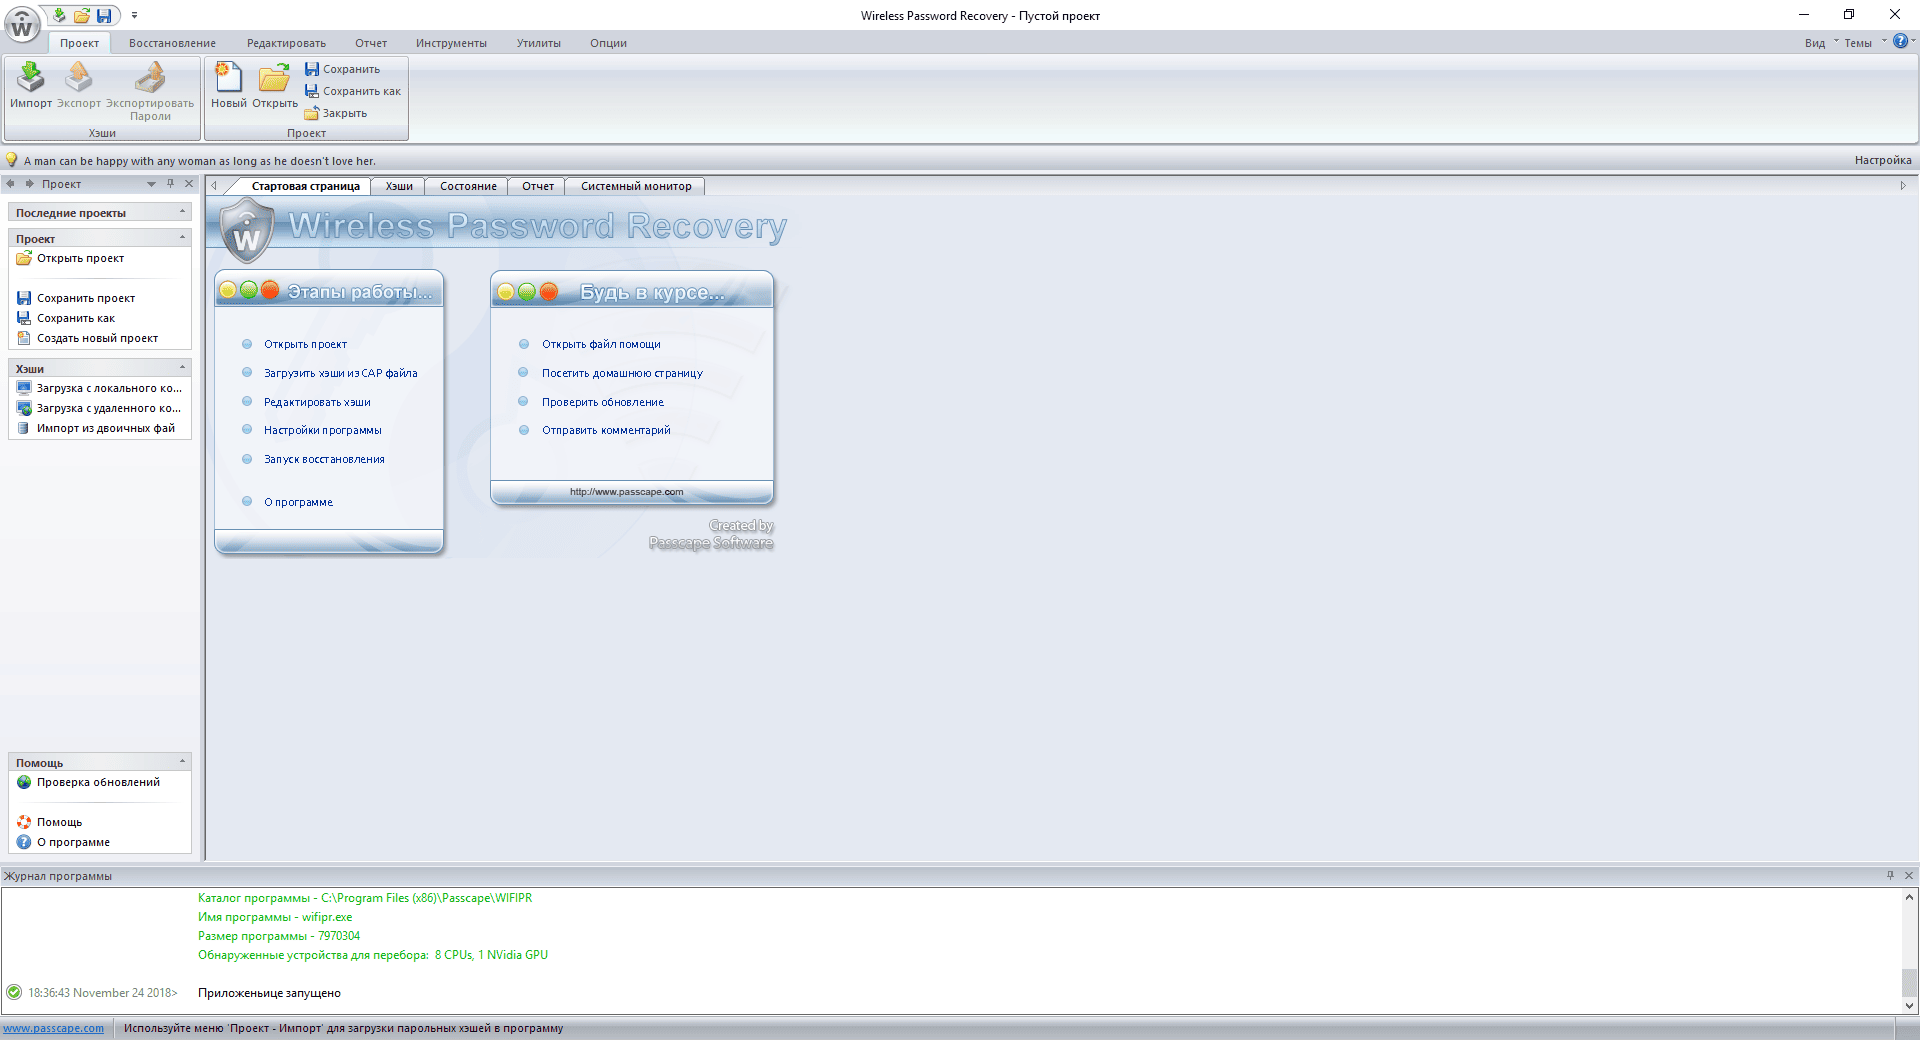Image resolution: width=1920 pixels, height=1040 pixels.
Task: Collapse the Хэши sidebar section
Action: 182,368
